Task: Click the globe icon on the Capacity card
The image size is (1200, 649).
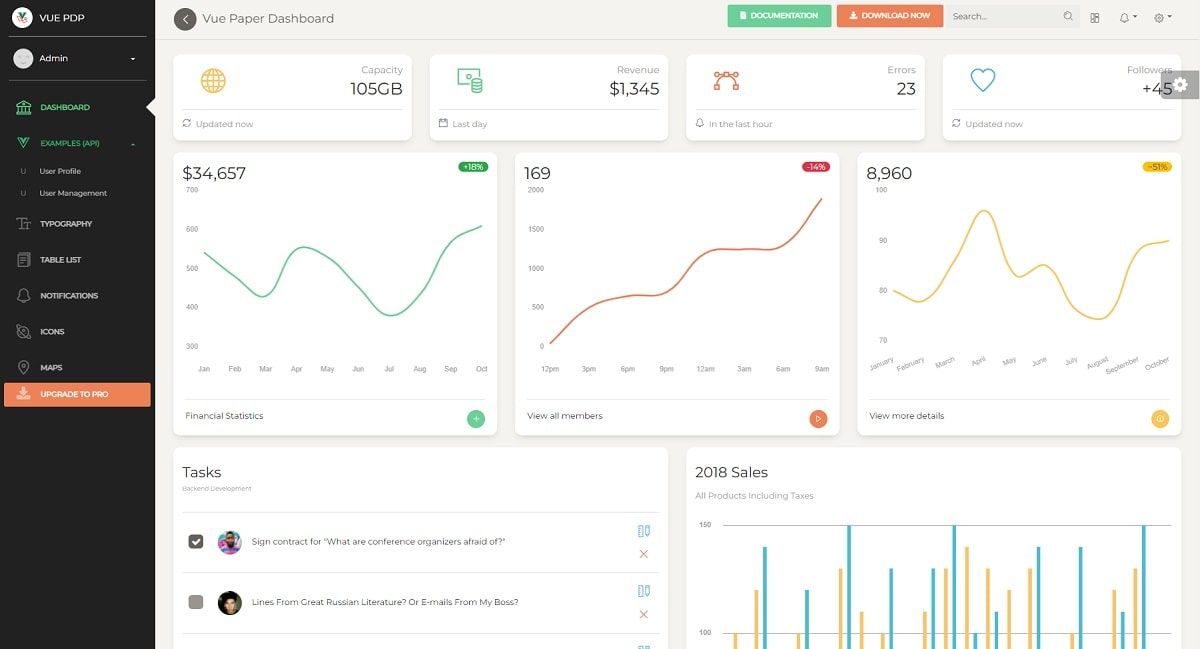Action: (x=213, y=80)
